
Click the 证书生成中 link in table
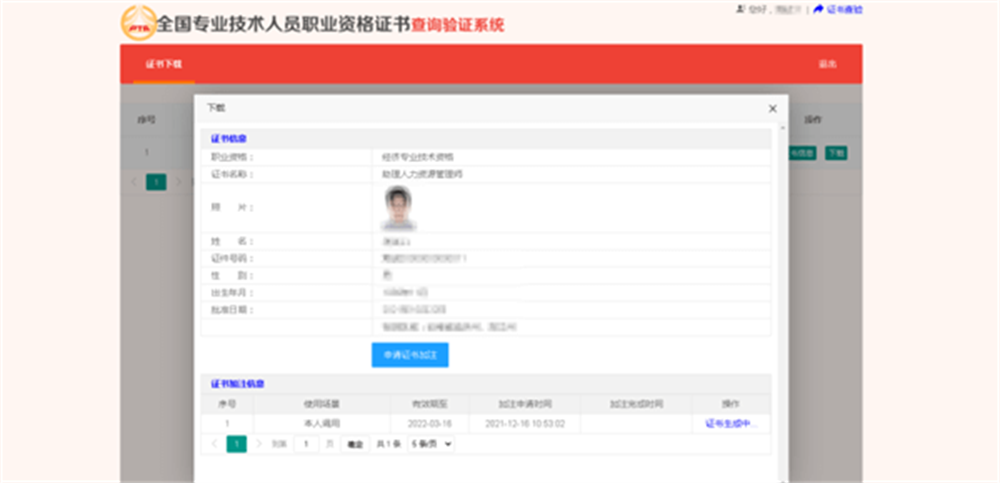(732, 424)
